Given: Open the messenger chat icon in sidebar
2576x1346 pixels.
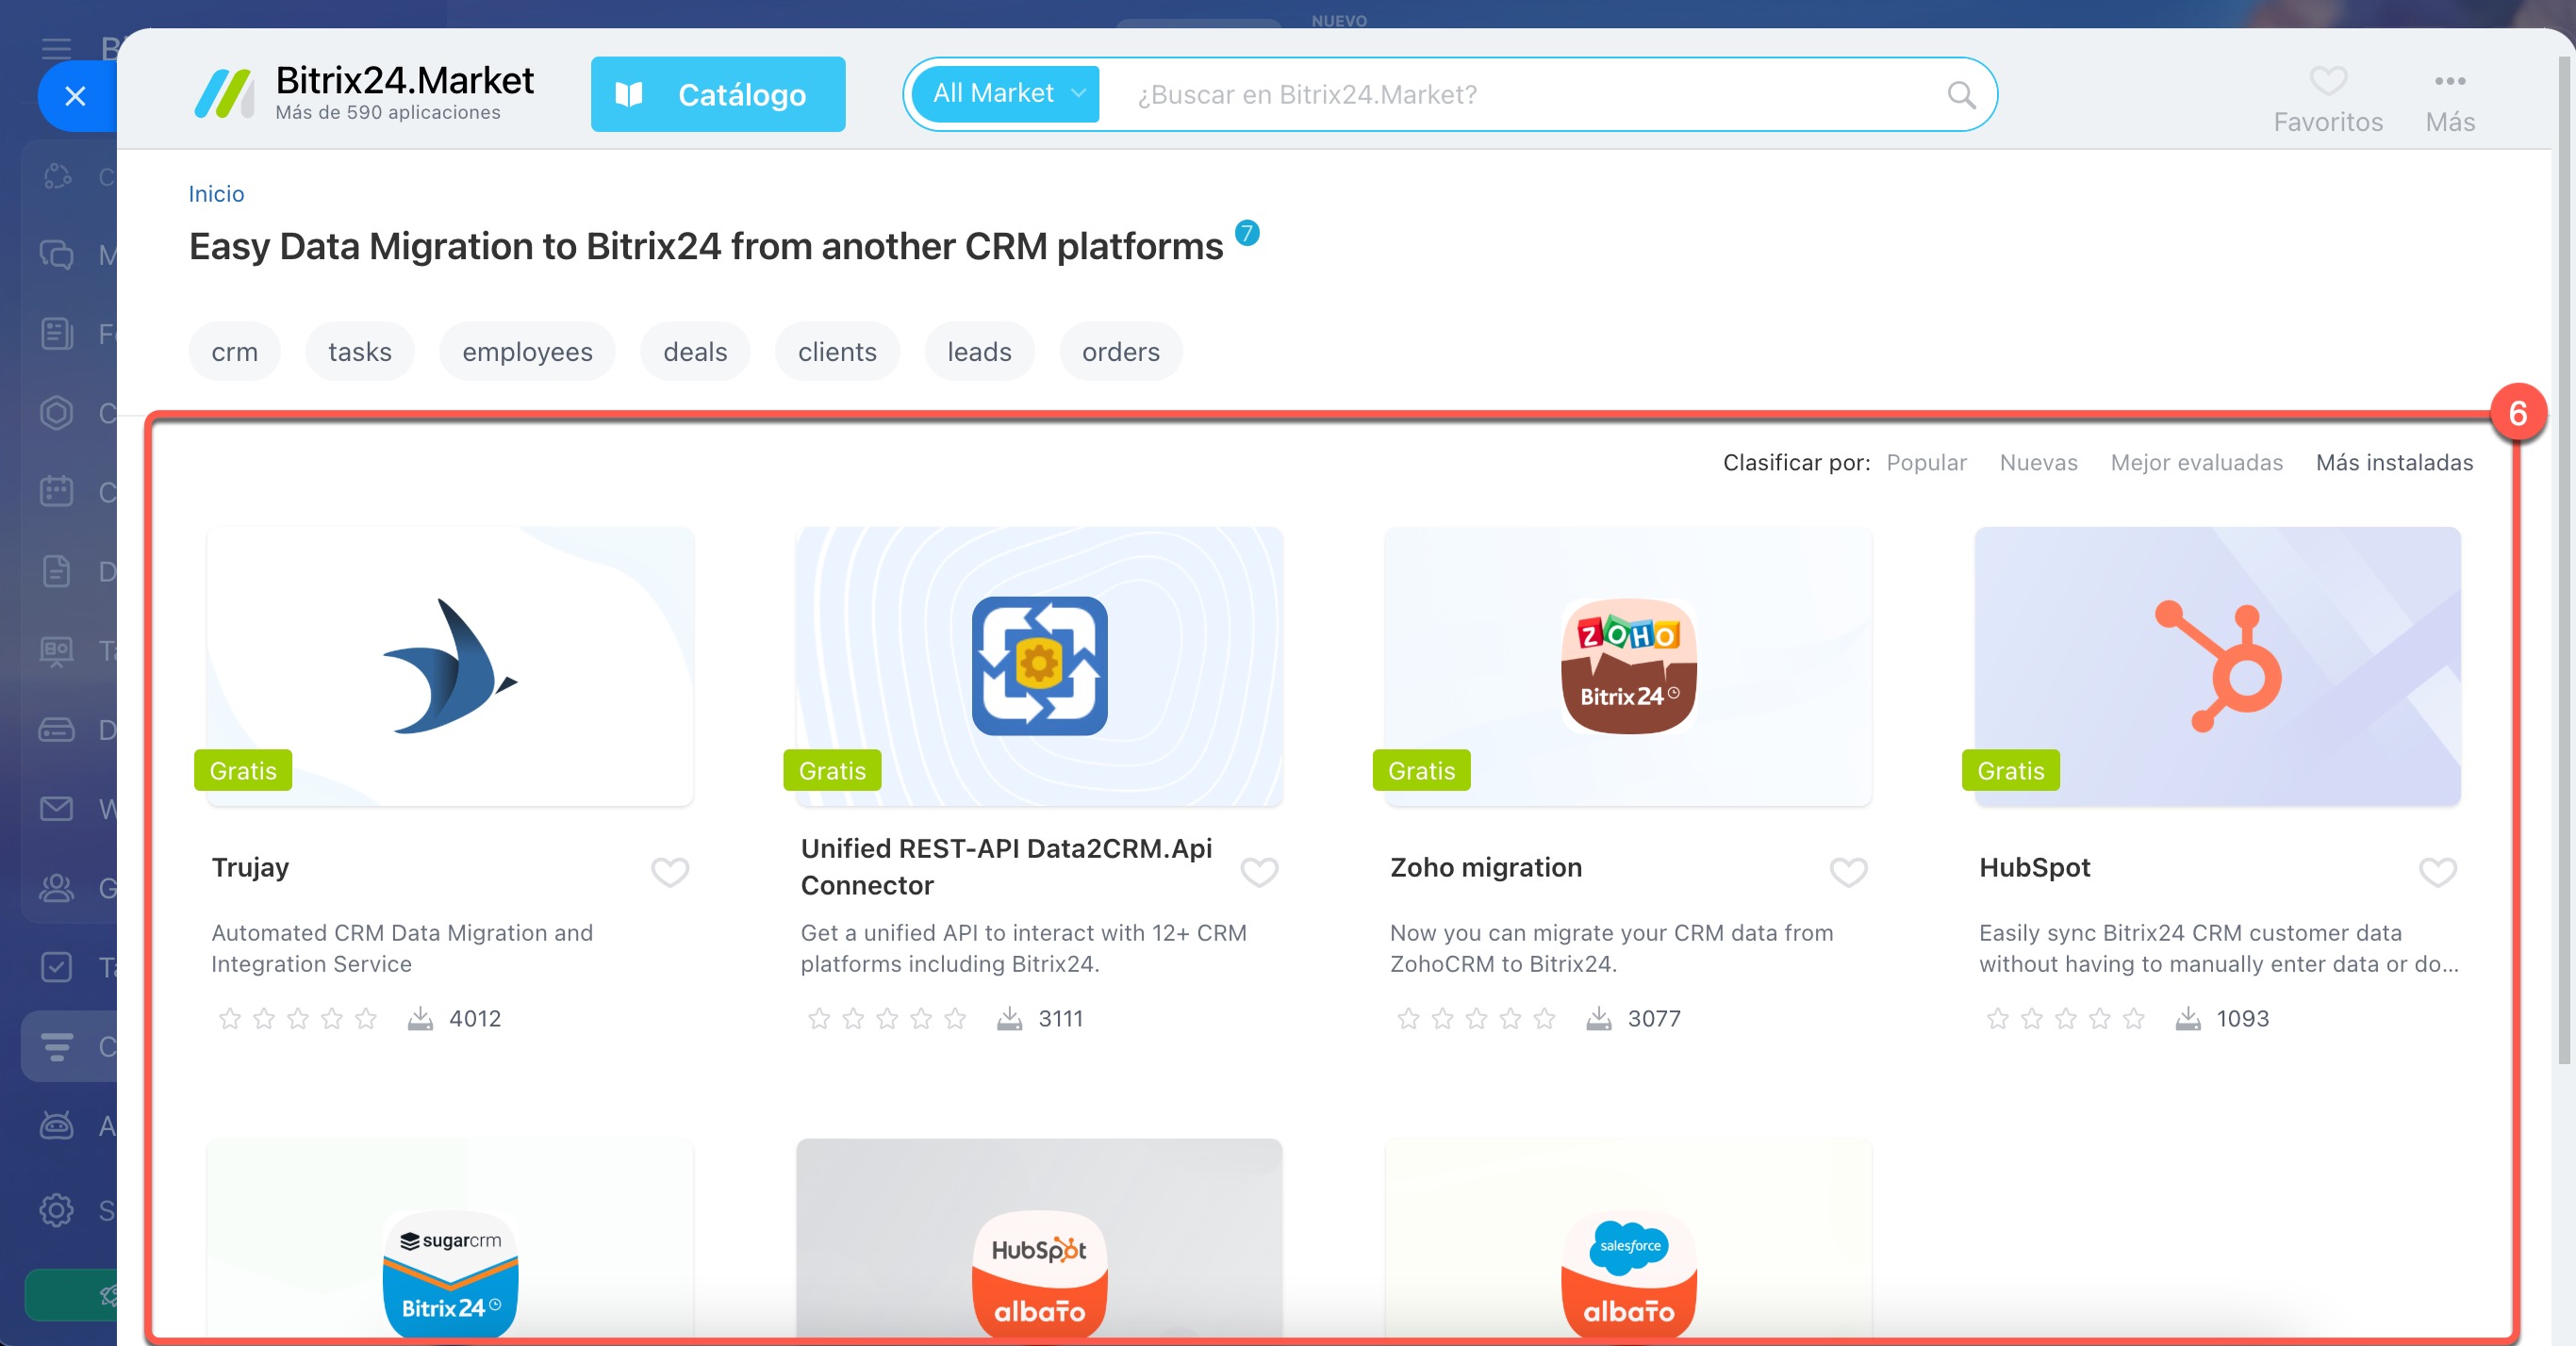Looking at the screenshot, I should point(56,254).
